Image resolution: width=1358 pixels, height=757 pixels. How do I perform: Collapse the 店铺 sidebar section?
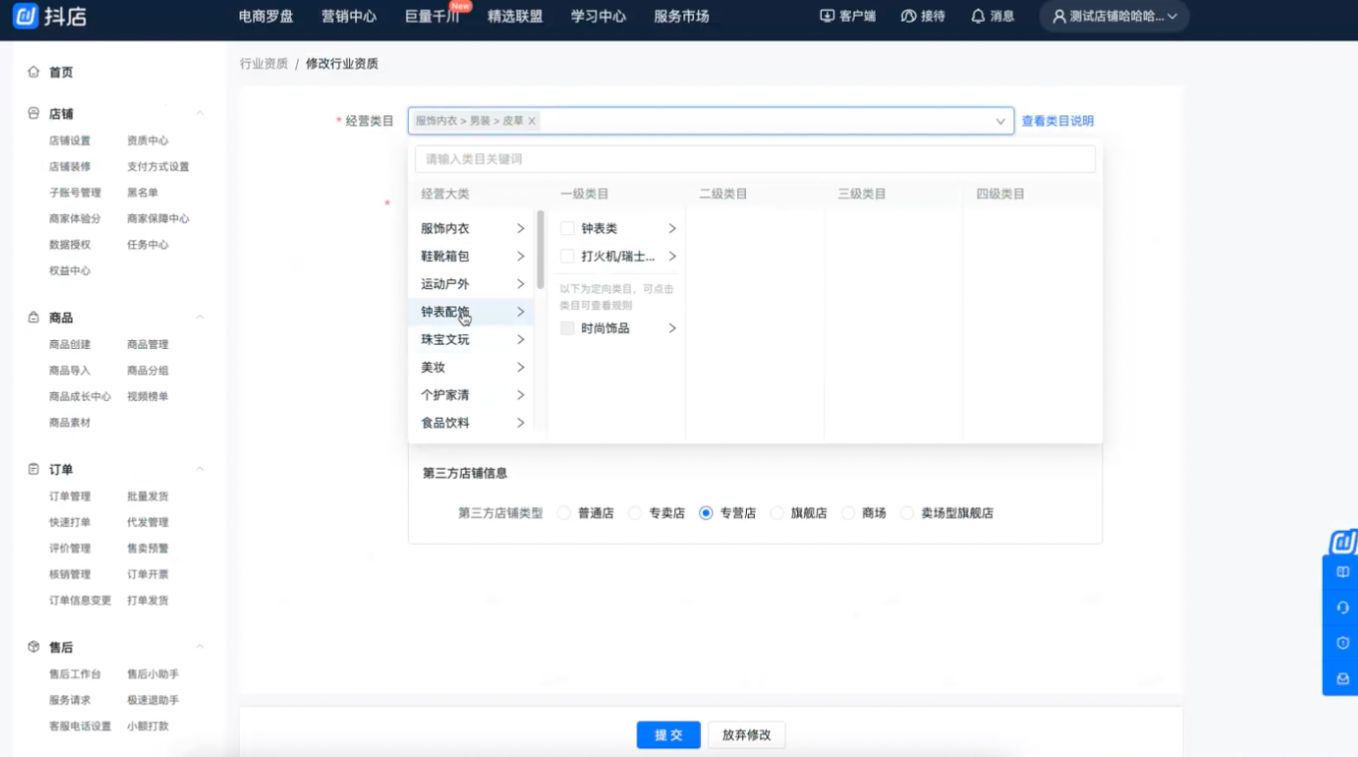[200, 114]
